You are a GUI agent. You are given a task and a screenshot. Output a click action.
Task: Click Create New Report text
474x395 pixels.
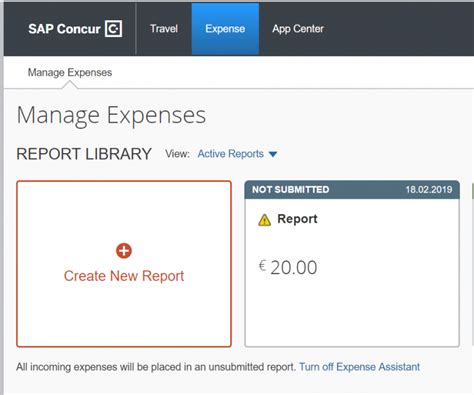pos(124,276)
